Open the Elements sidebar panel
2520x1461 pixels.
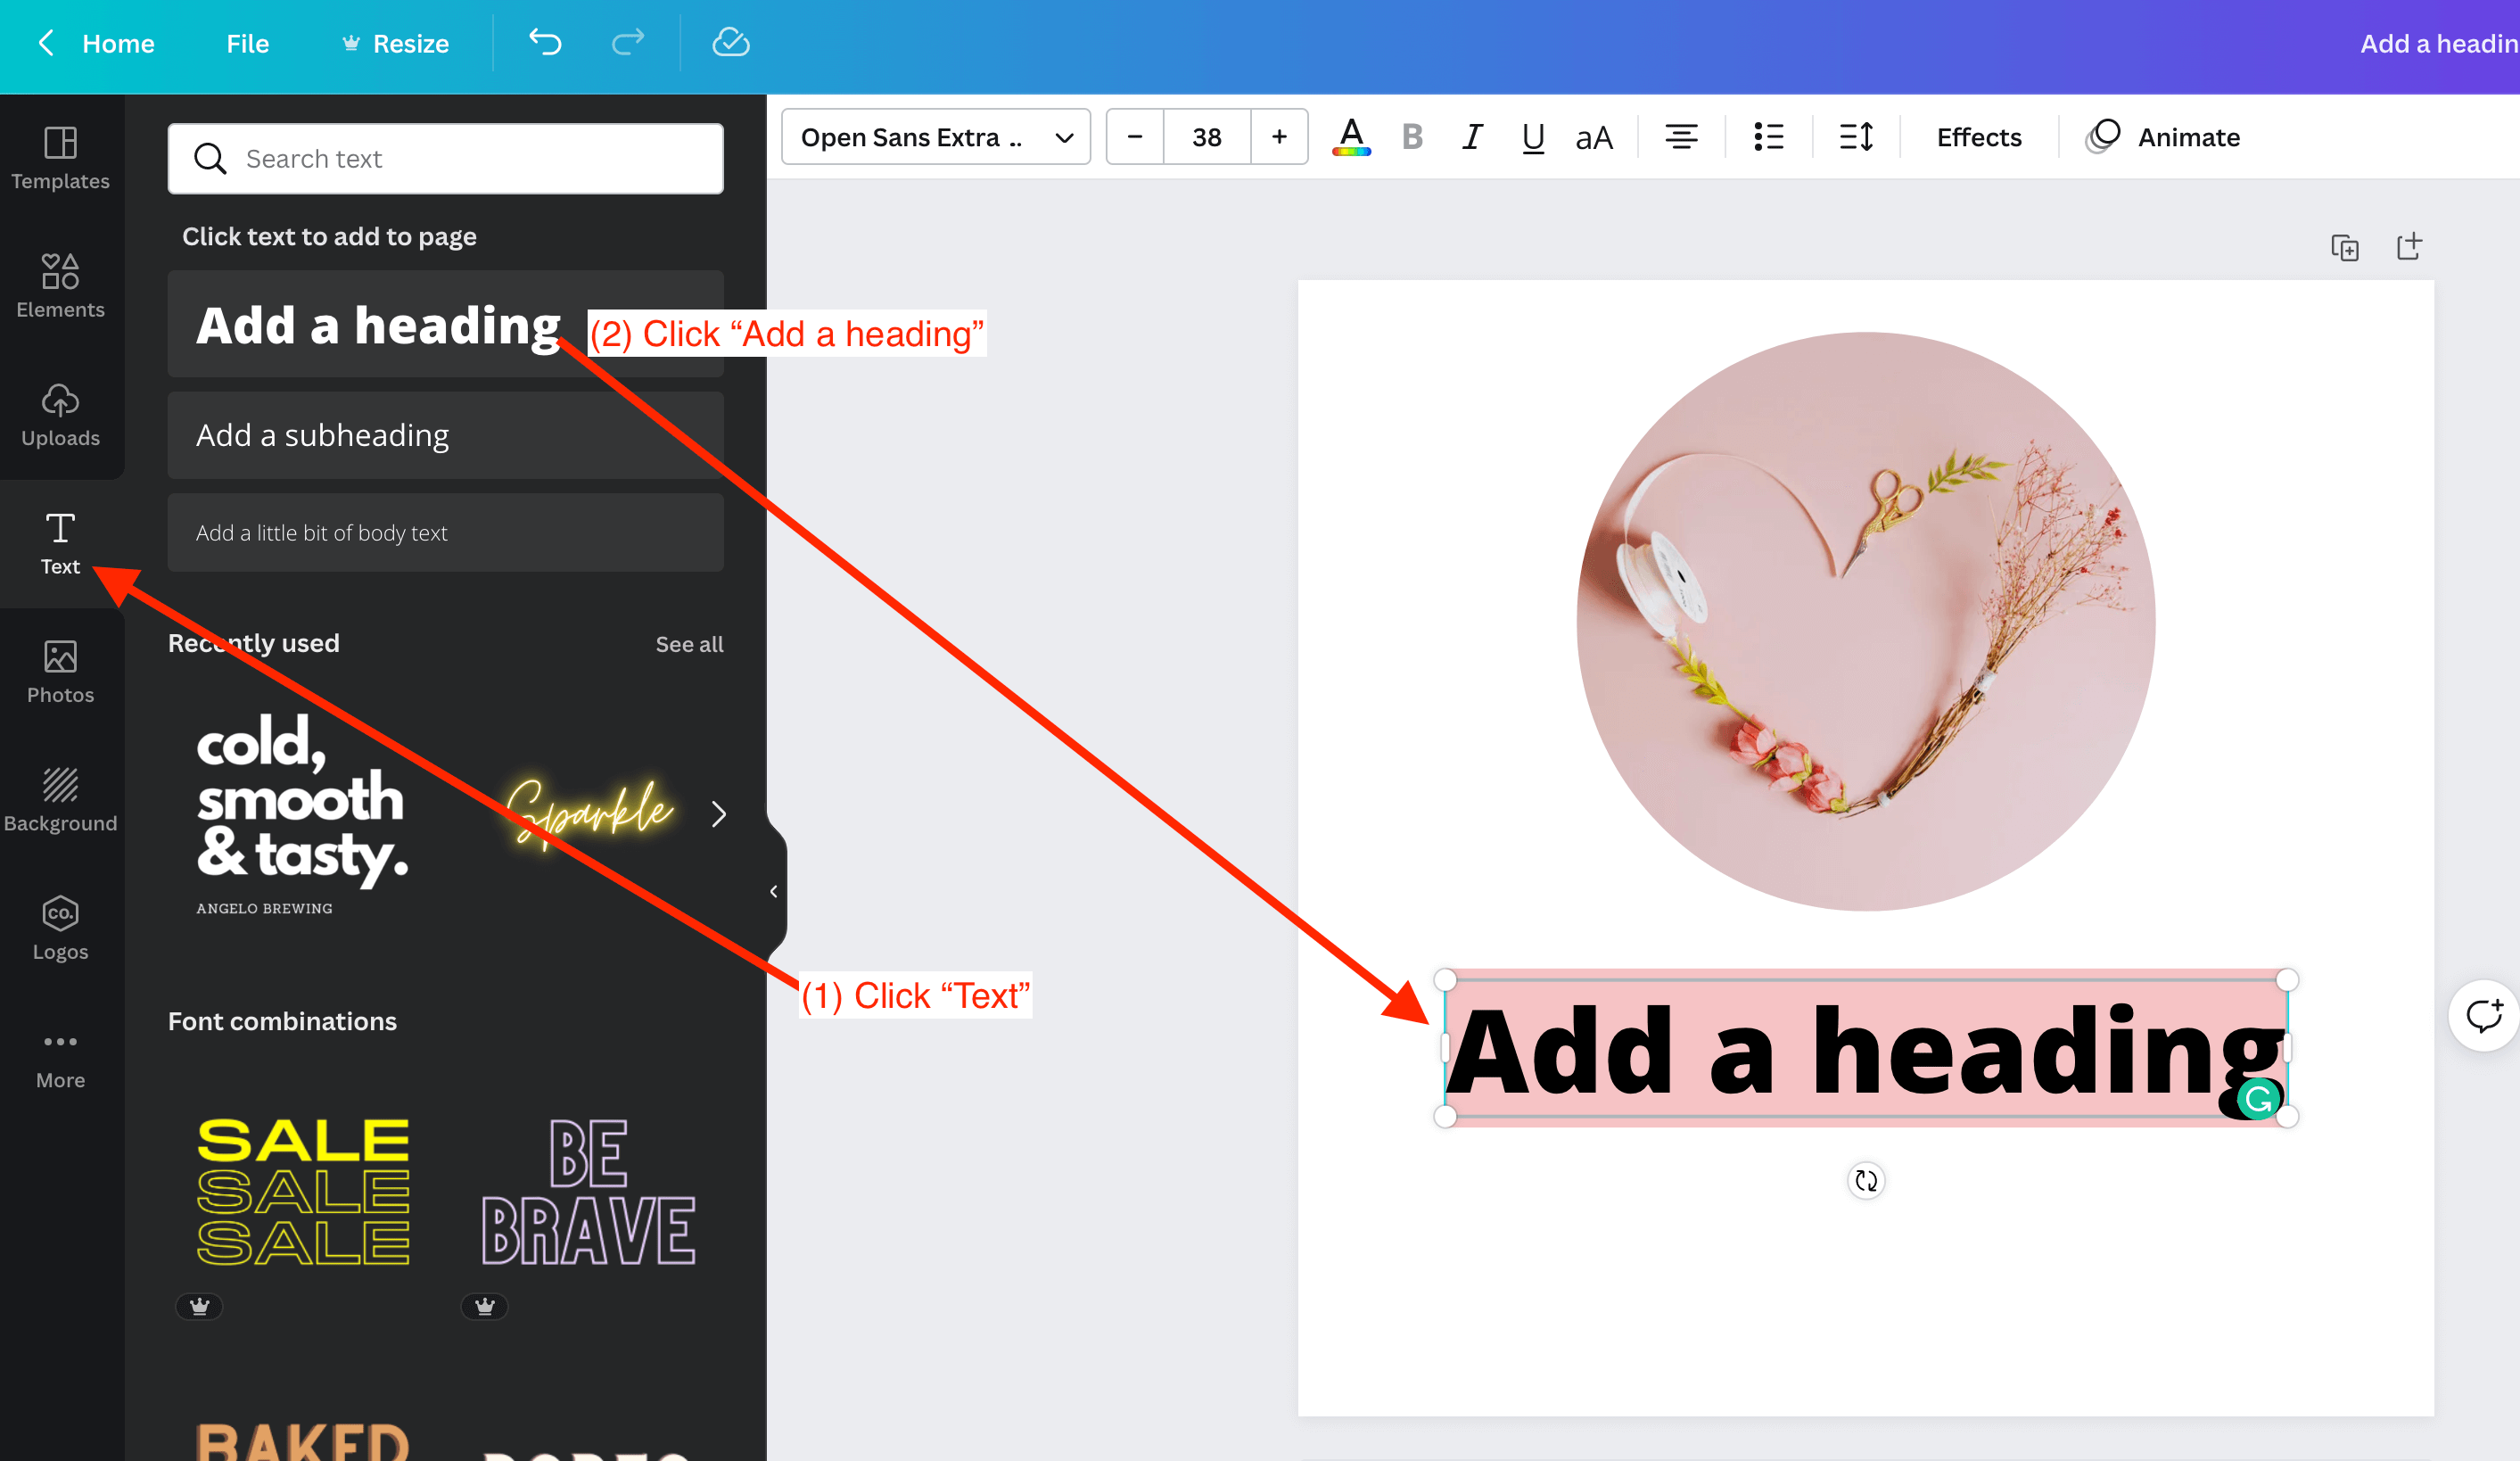60,285
